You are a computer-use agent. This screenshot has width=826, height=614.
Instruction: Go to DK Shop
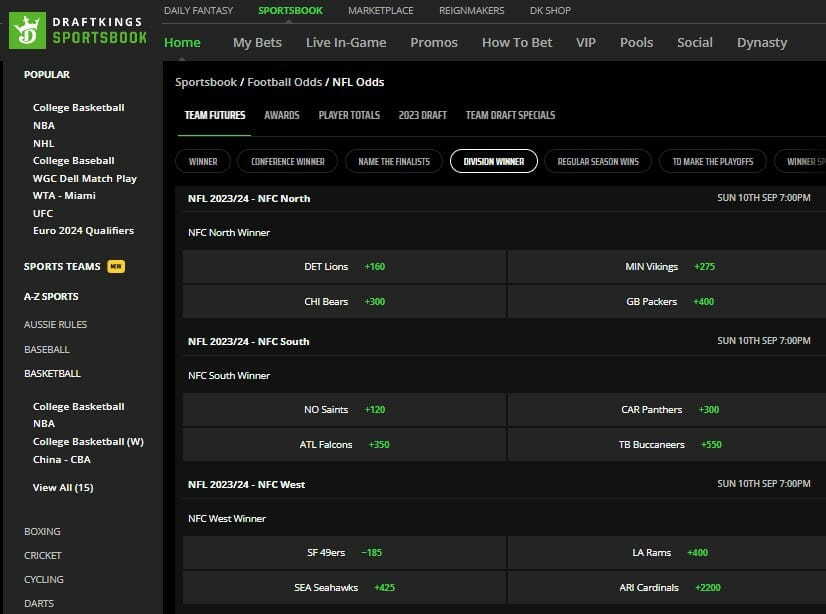(550, 11)
